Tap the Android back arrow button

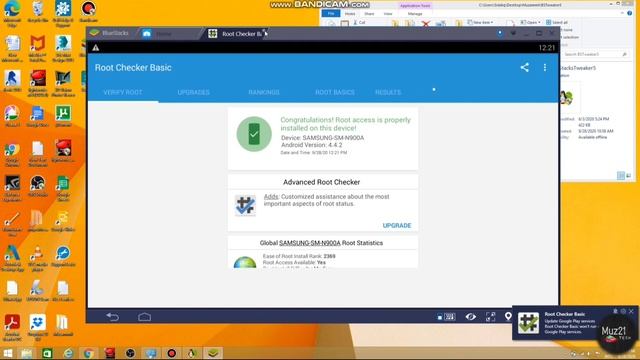pos(112,317)
